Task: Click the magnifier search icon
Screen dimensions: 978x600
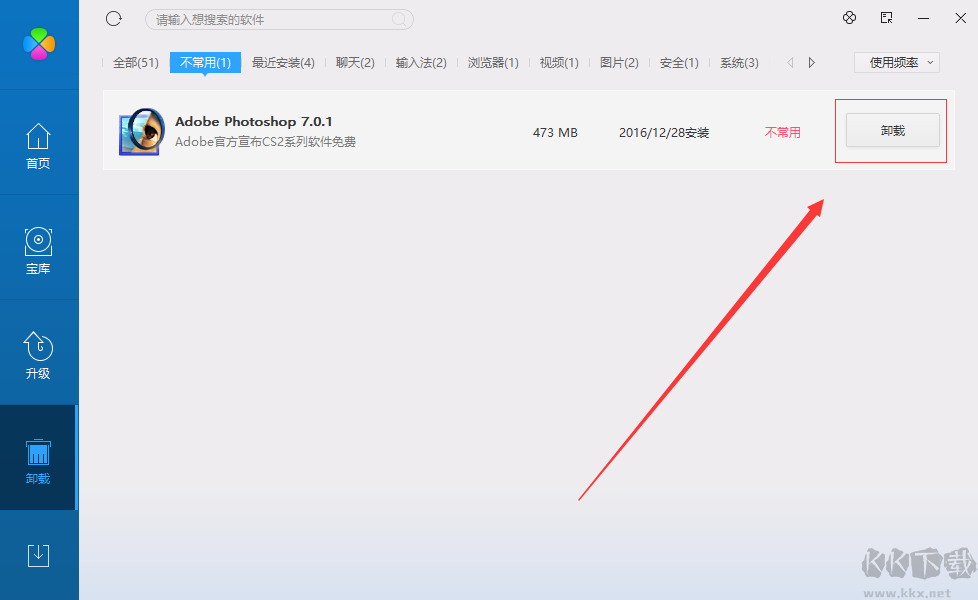Action: pyautogui.click(x=399, y=19)
